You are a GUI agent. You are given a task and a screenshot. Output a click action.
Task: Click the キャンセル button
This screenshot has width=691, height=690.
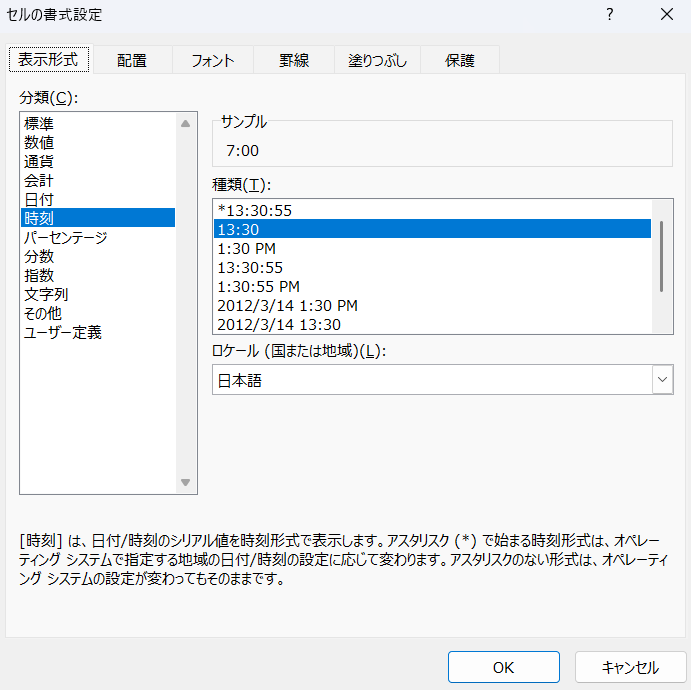(630, 668)
